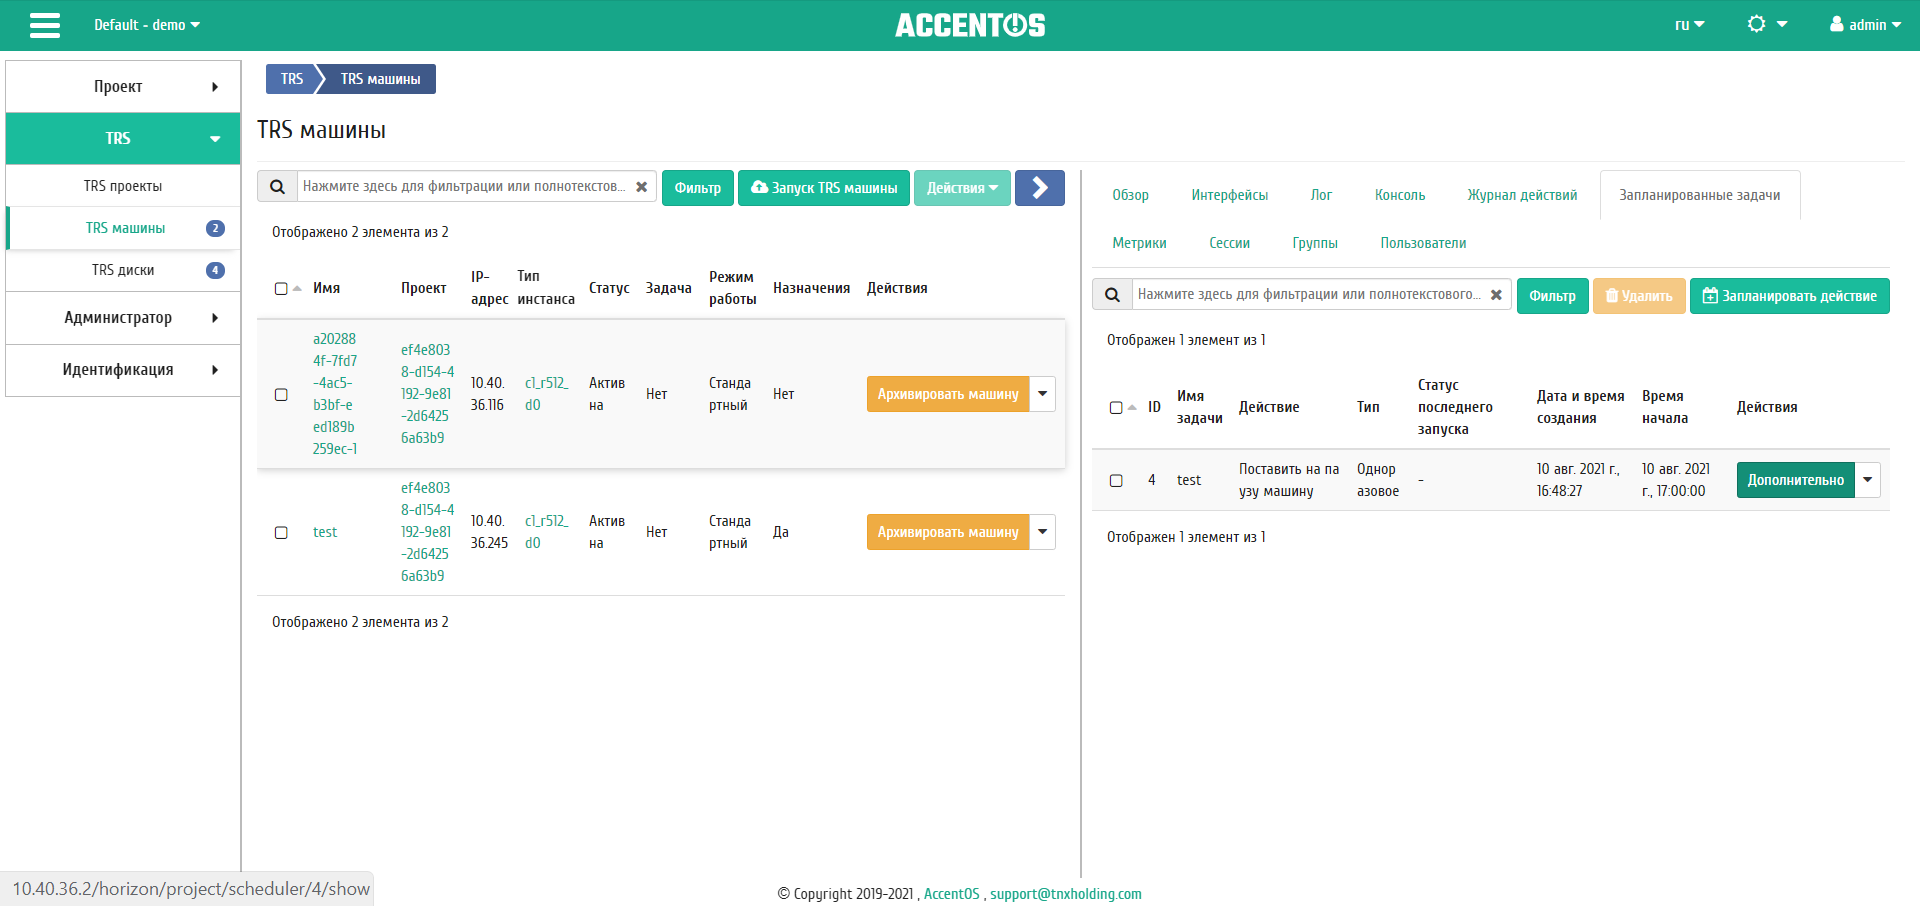Open the machine link test
The image size is (1920, 906).
pos(325,532)
